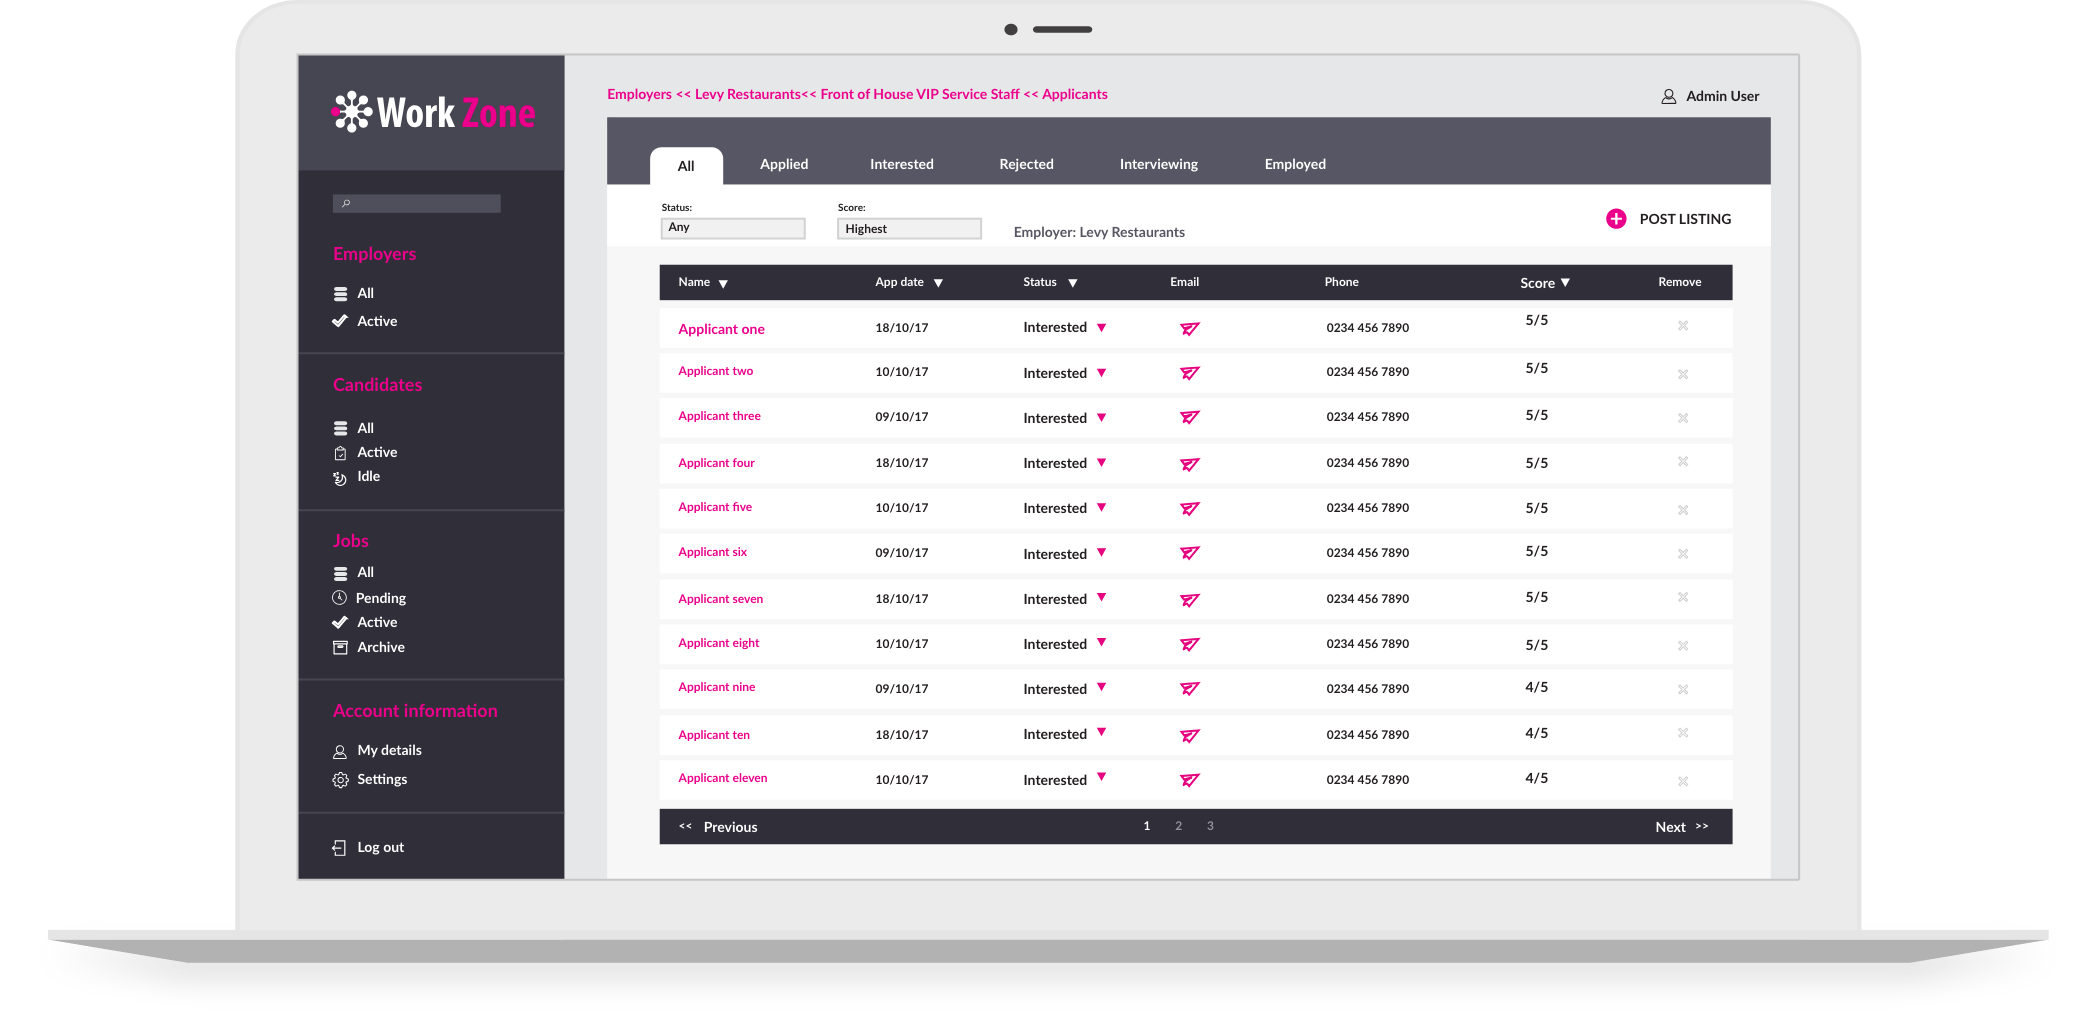Sort by Name column header arrow

pos(723,284)
